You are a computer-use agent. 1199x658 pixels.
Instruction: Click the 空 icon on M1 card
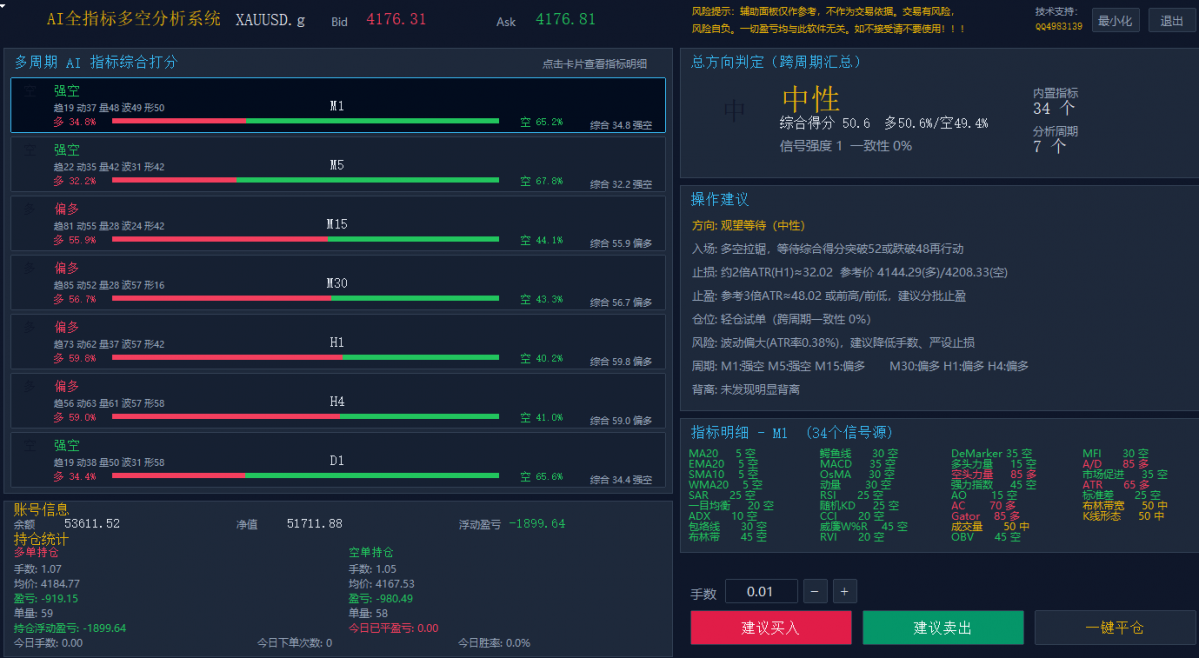(x=30, y=91)
